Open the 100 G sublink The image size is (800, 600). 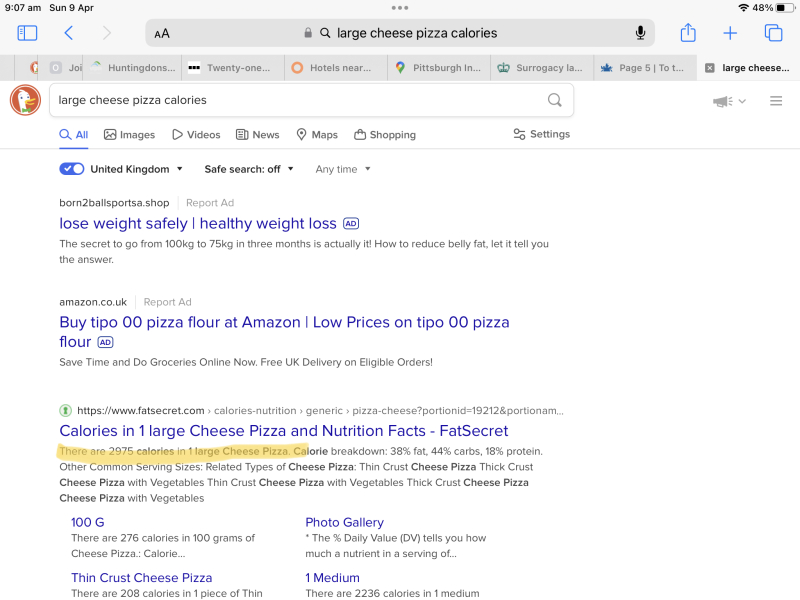[88, 522]
